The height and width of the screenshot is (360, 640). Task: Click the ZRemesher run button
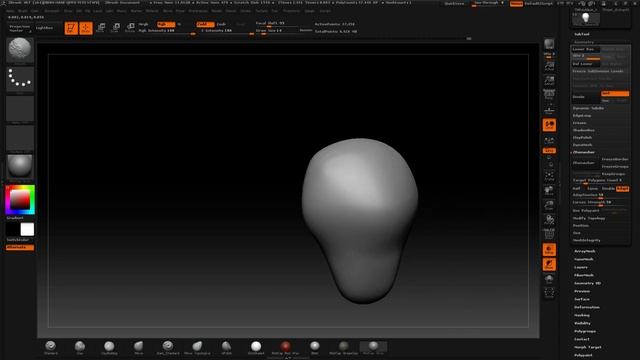pyautogui.click(x=586, y=163)
